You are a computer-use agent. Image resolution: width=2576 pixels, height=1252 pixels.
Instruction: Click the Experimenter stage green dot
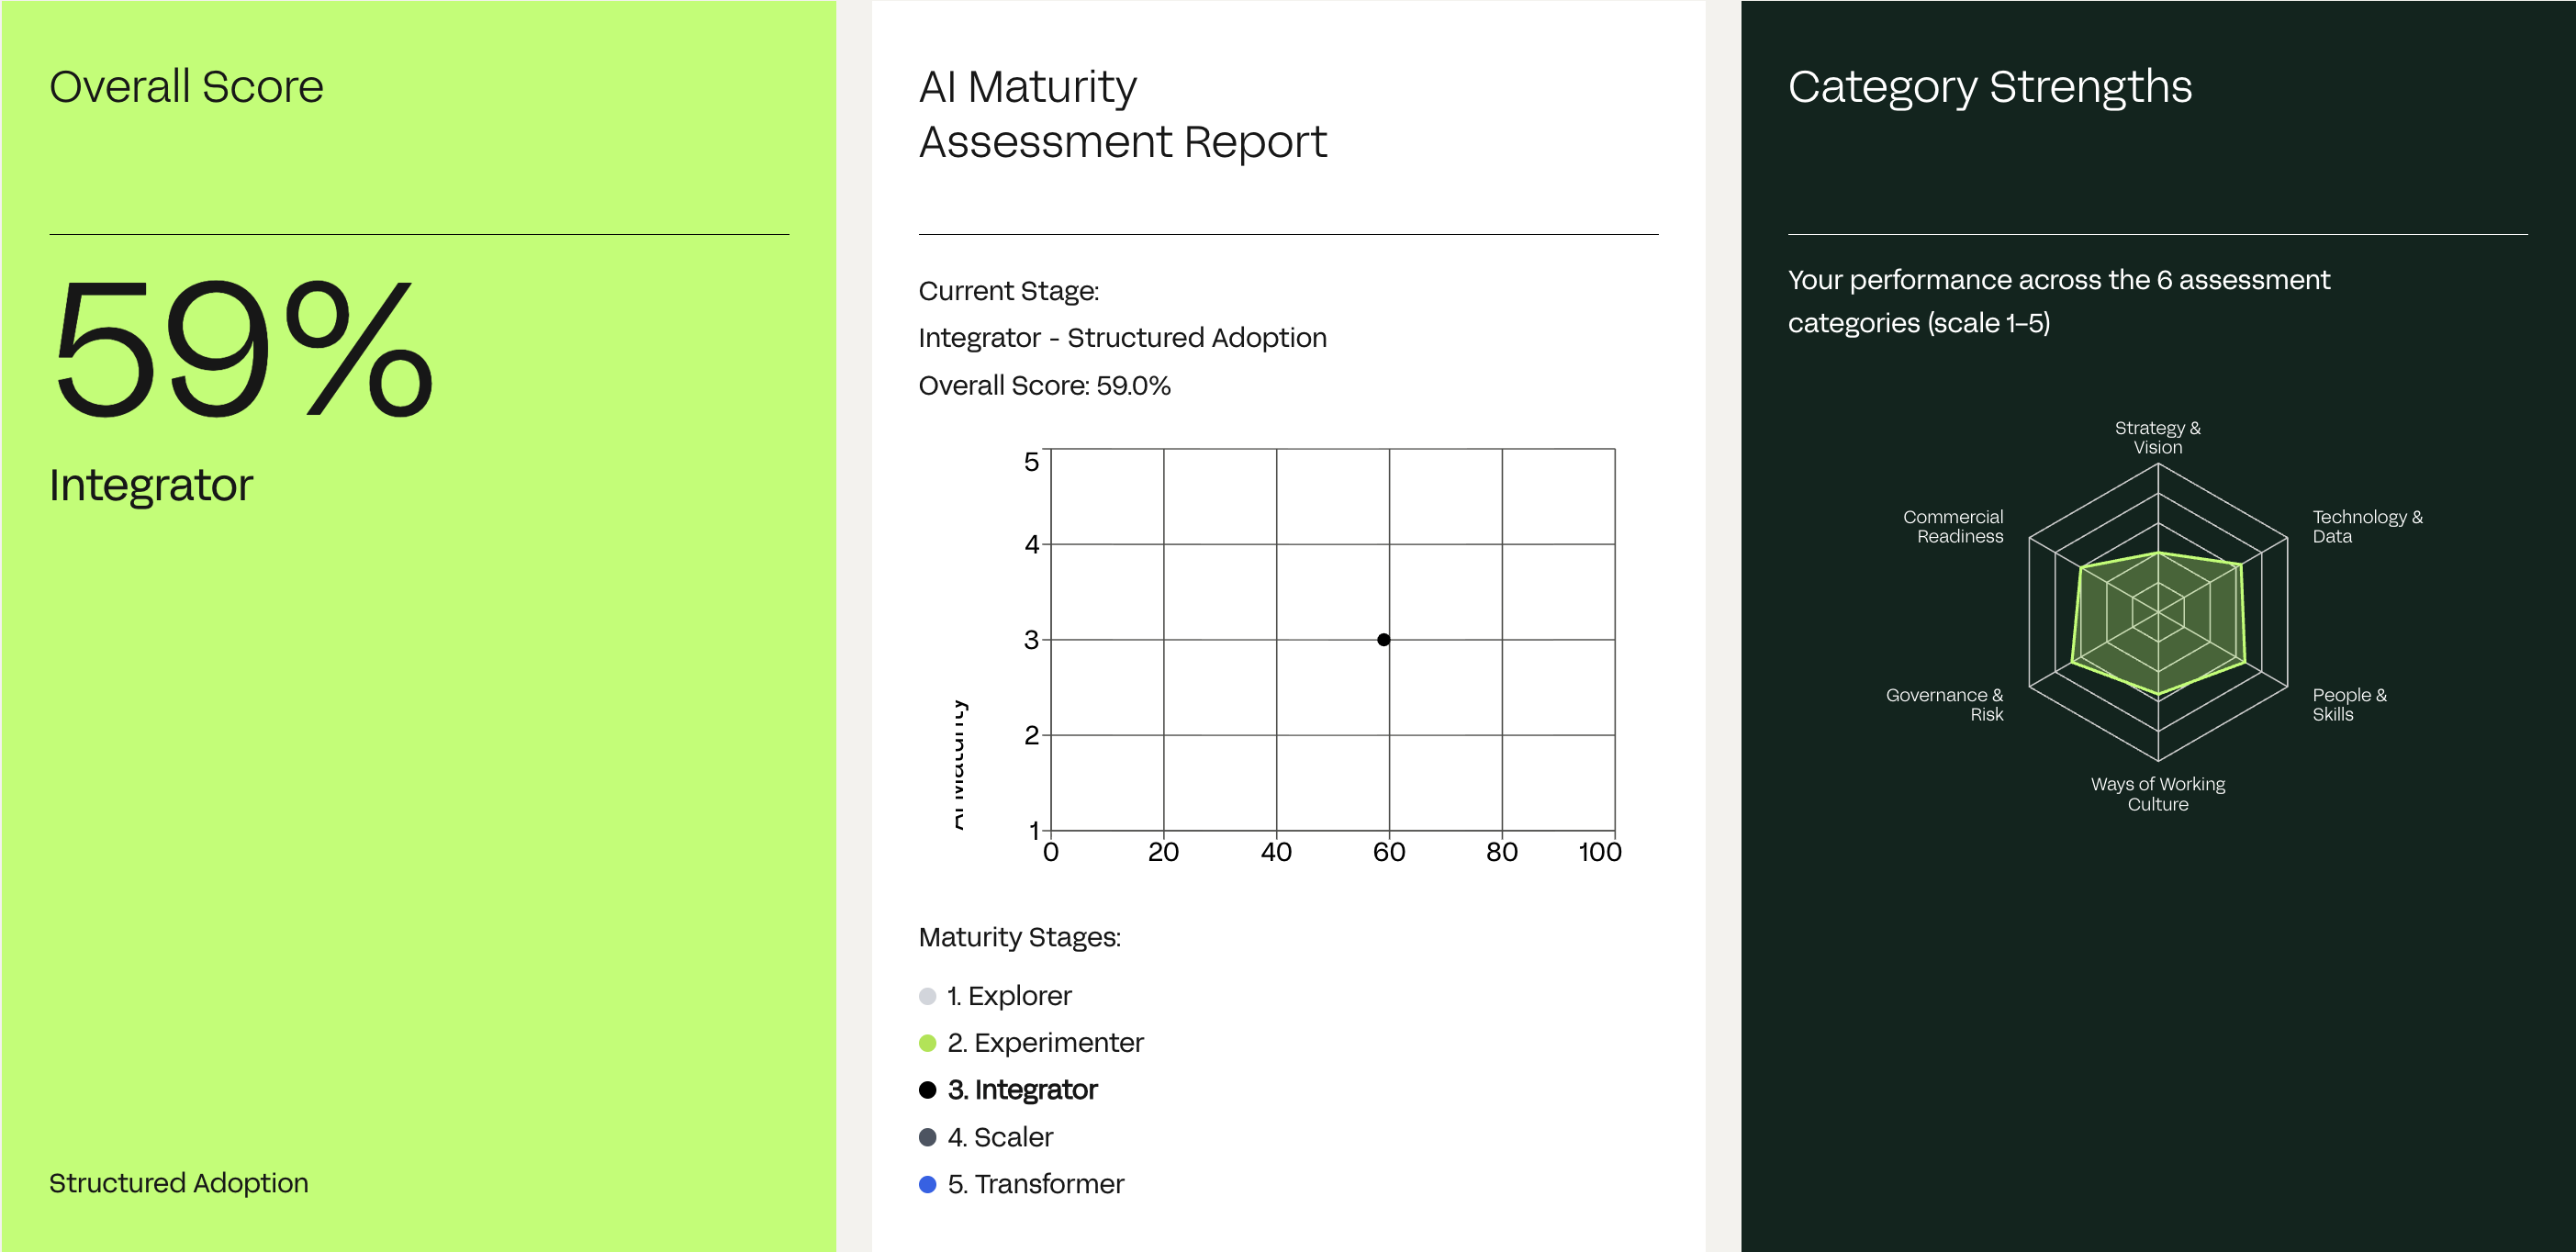click(x=927, y=1043)
